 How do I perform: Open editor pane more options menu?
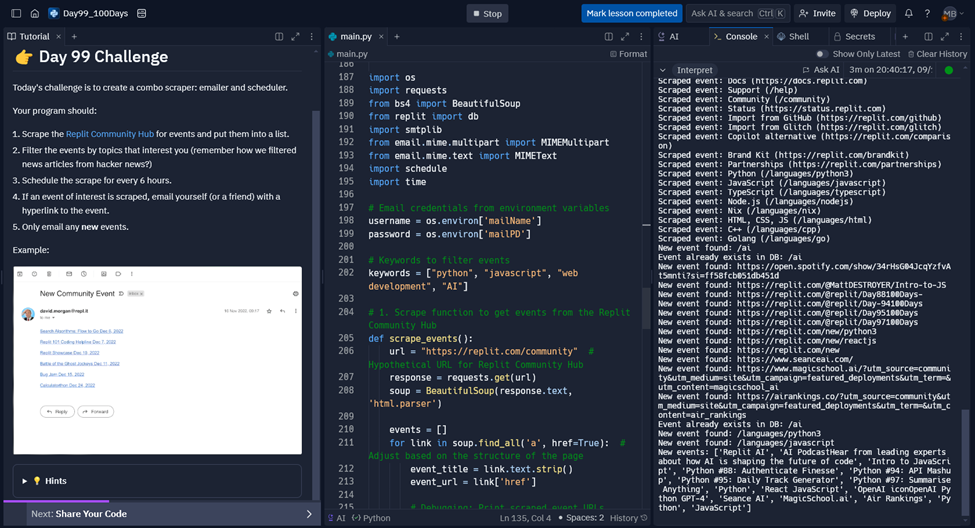point(641,37)
